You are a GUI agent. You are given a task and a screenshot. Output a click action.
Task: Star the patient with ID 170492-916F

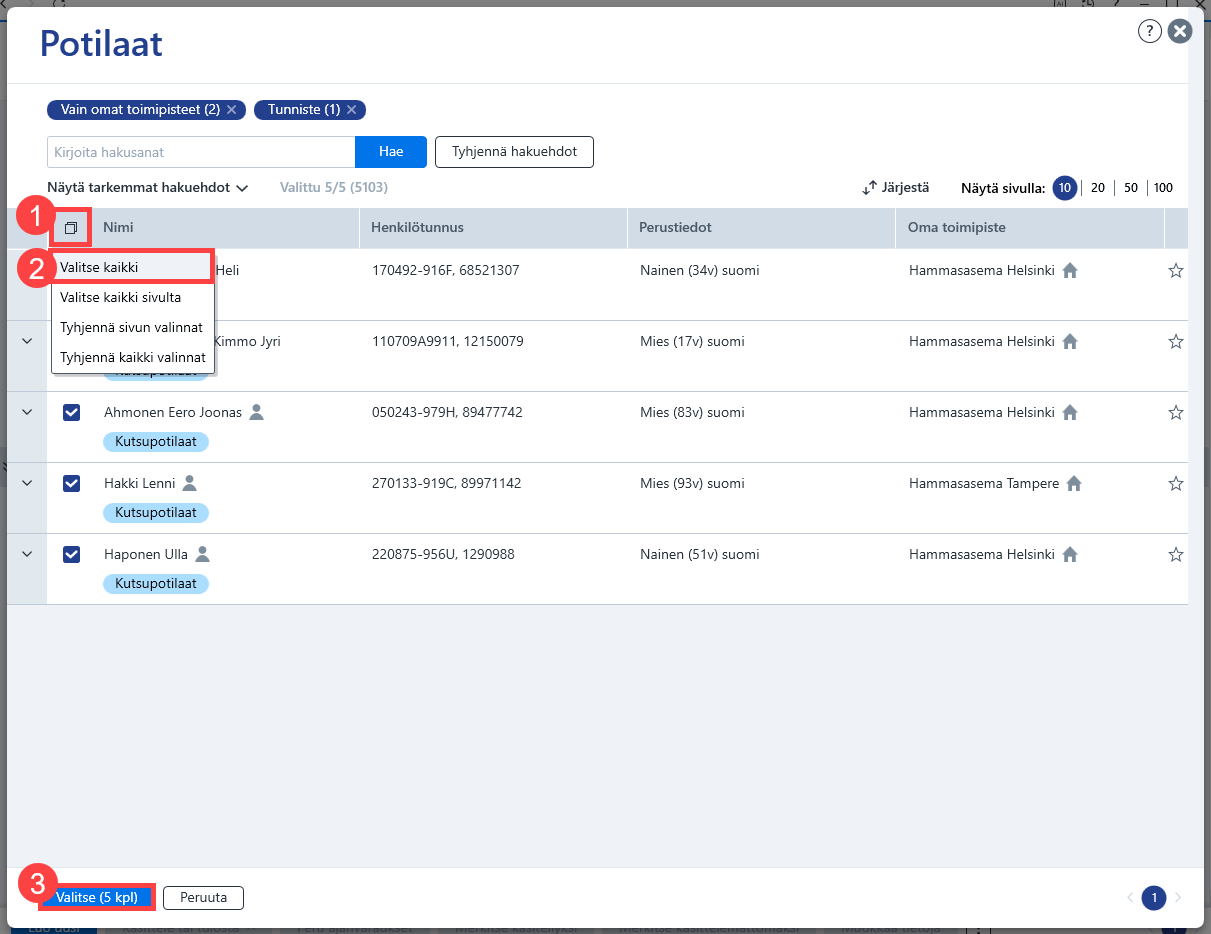(x=1176, y=270)
